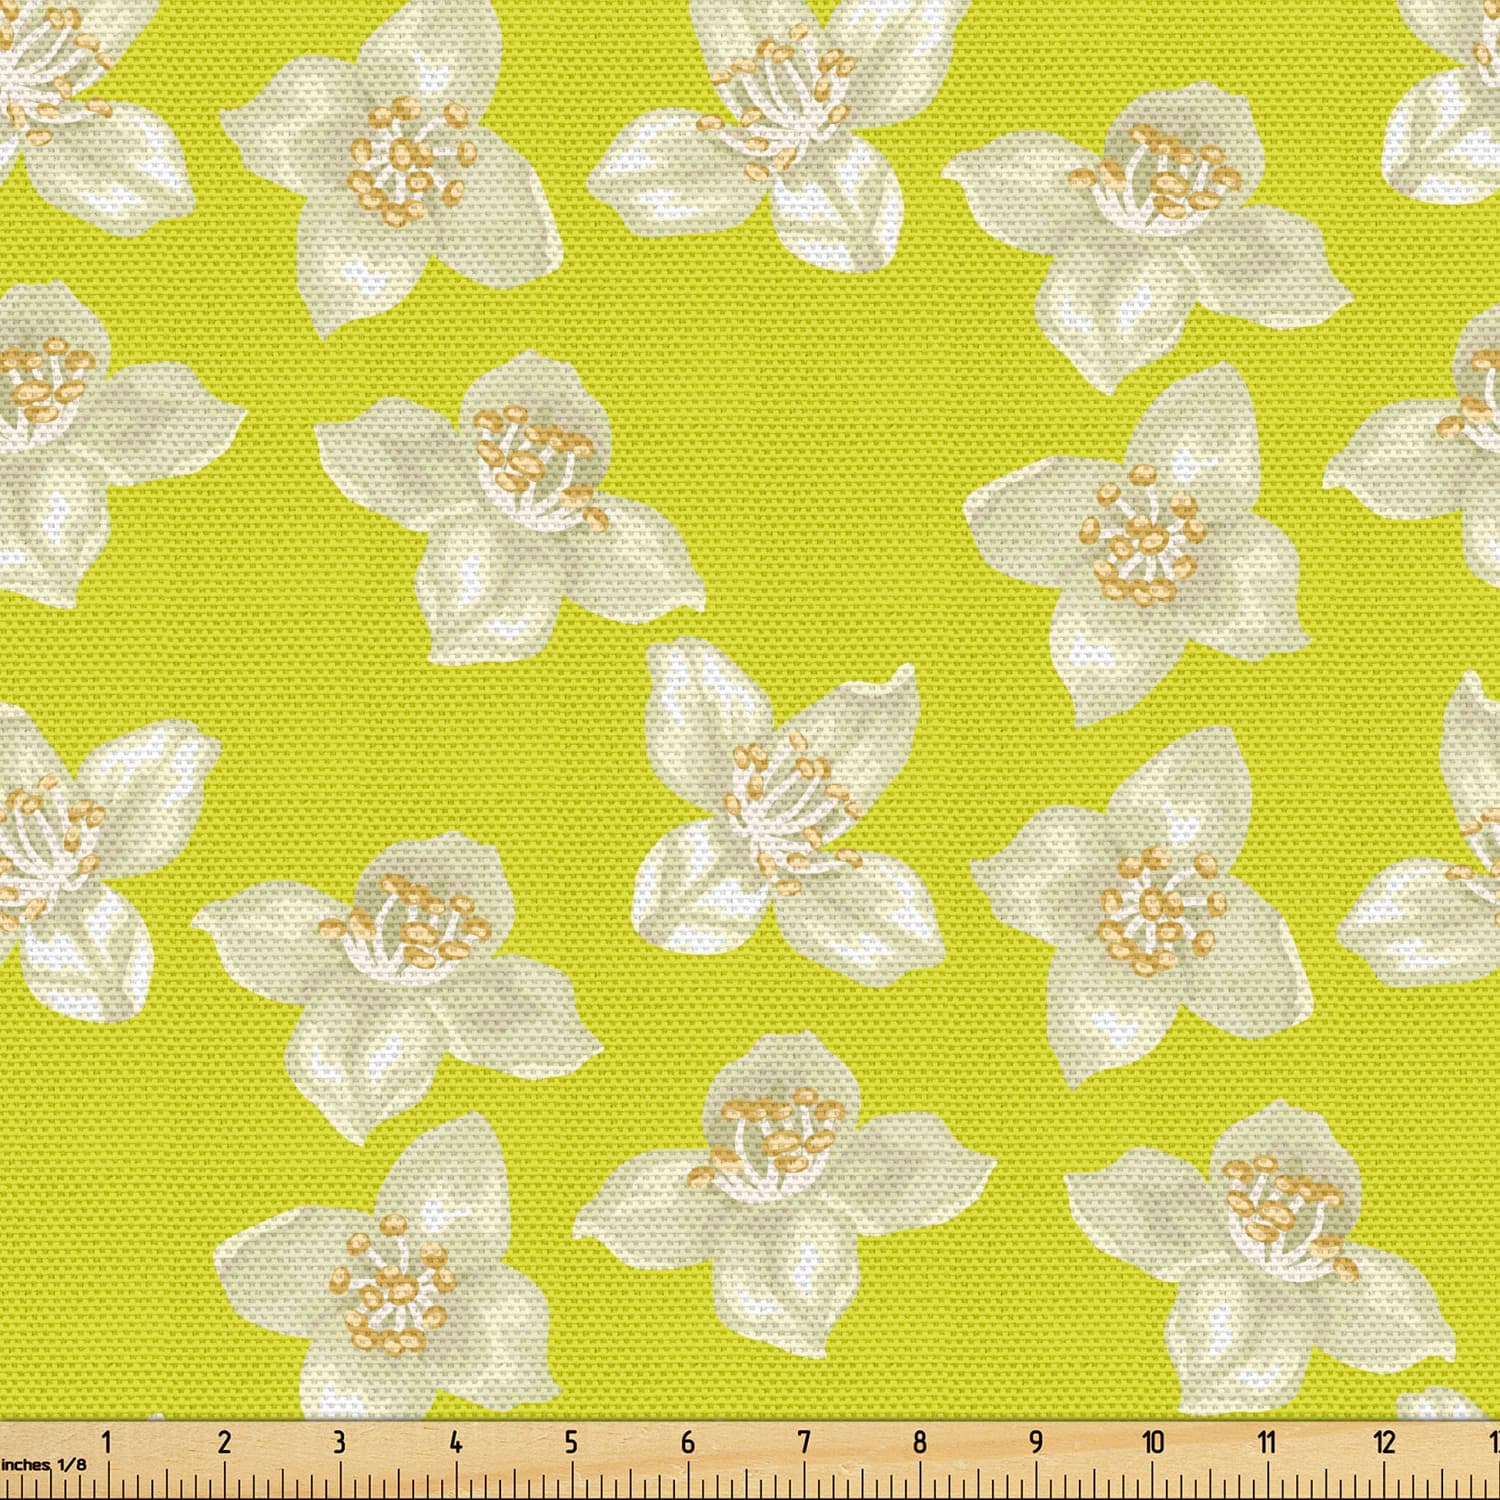Viewport: 1500px width, 1500px height.
Task: Click the number 11 on the ruler
Action: coord(1267,1442)
